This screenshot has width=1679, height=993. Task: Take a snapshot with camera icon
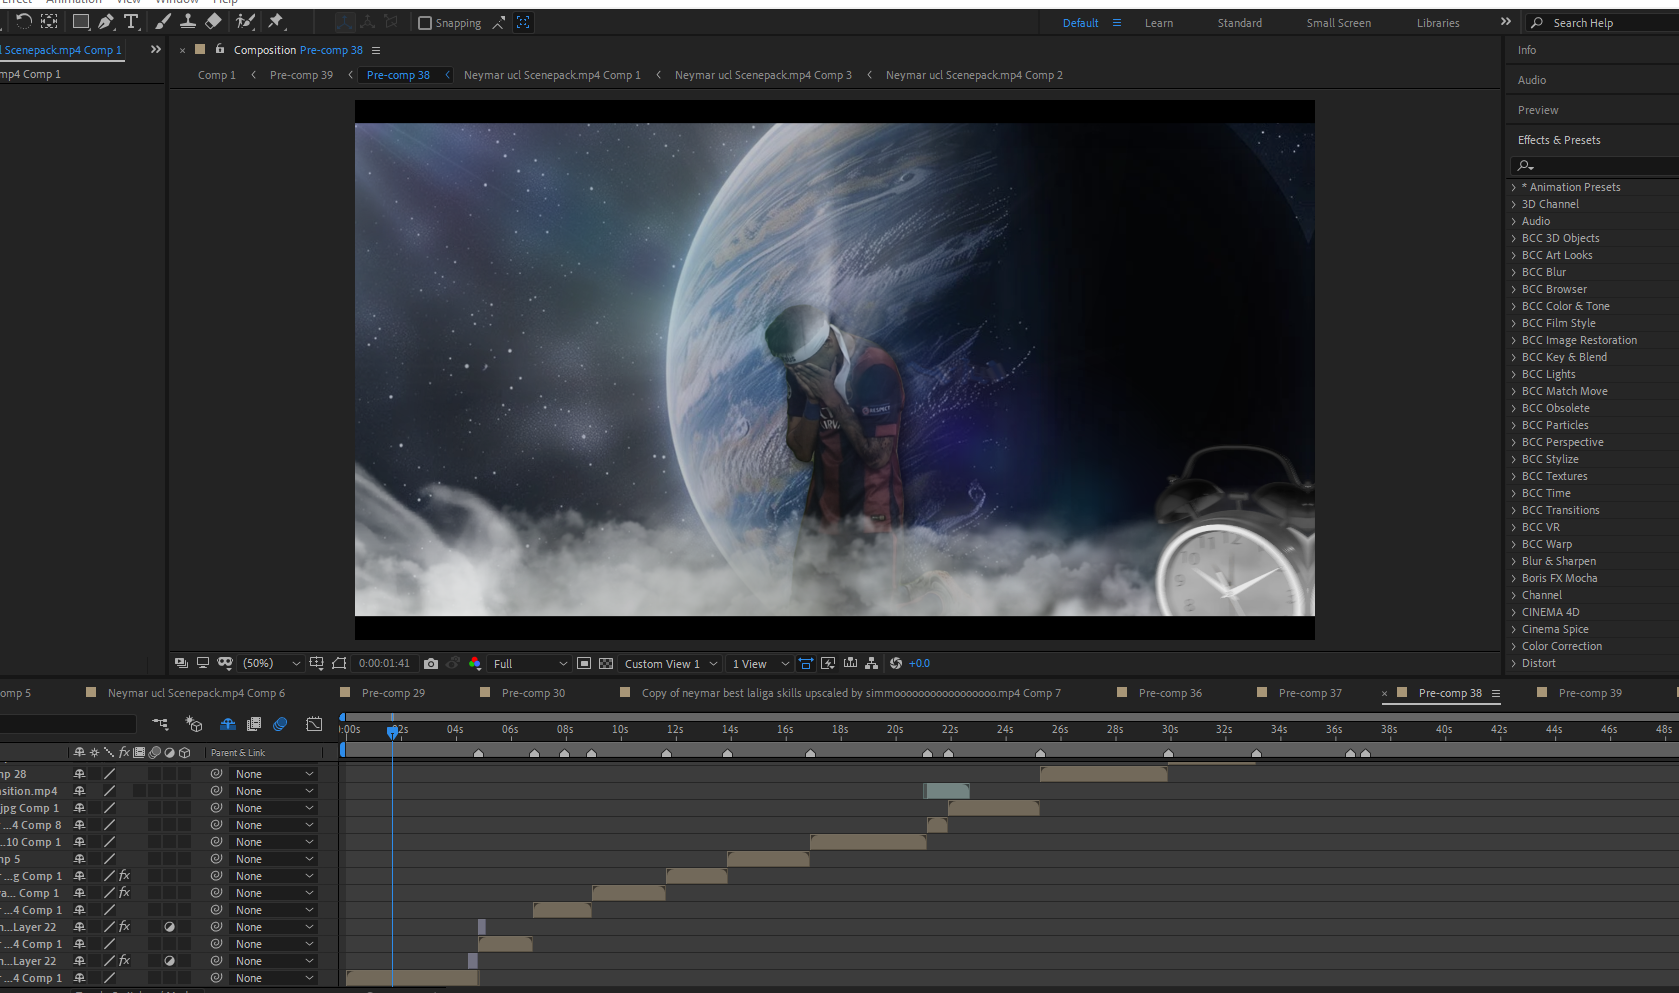click(x=431, y=664)
